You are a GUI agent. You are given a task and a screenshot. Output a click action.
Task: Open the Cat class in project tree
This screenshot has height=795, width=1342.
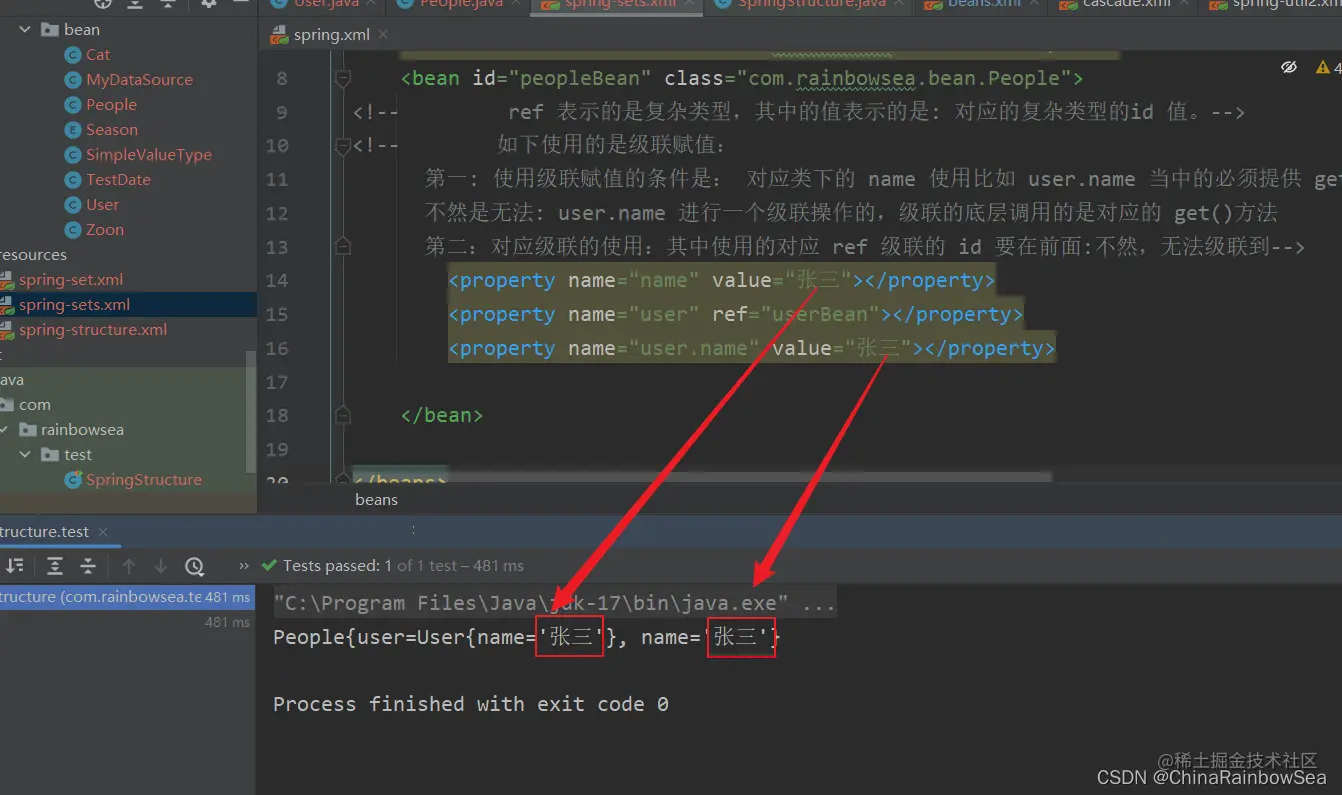(98, 55)
